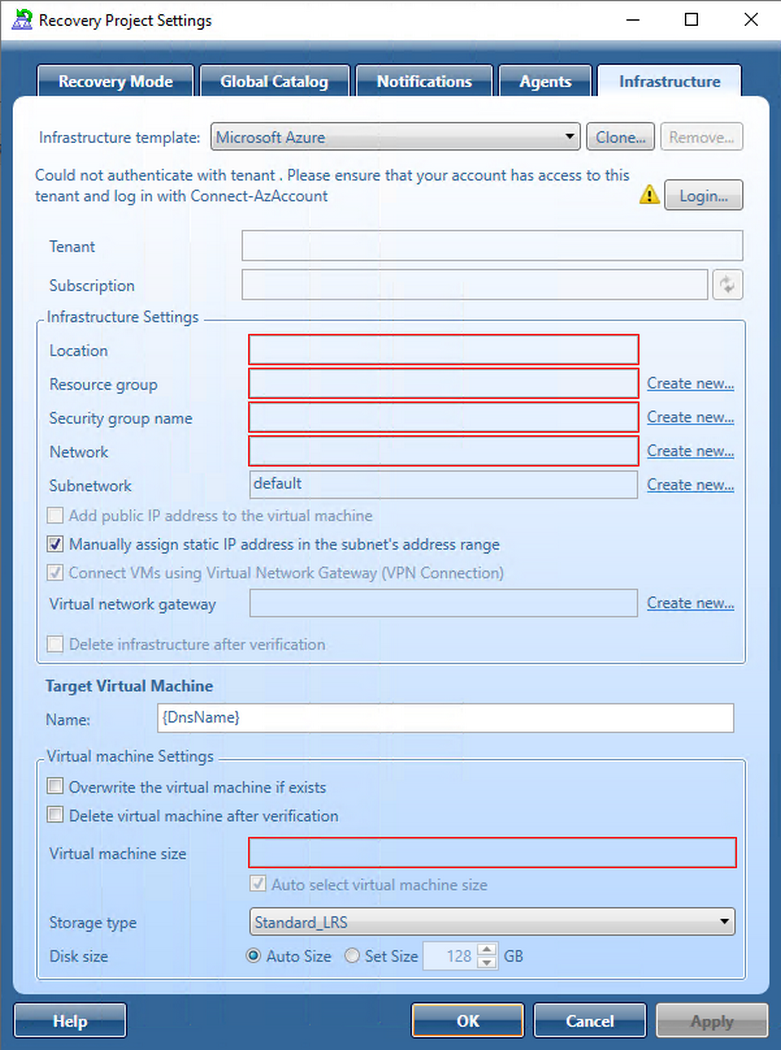Click the yellow warning icon beside Login

[649, 195]
